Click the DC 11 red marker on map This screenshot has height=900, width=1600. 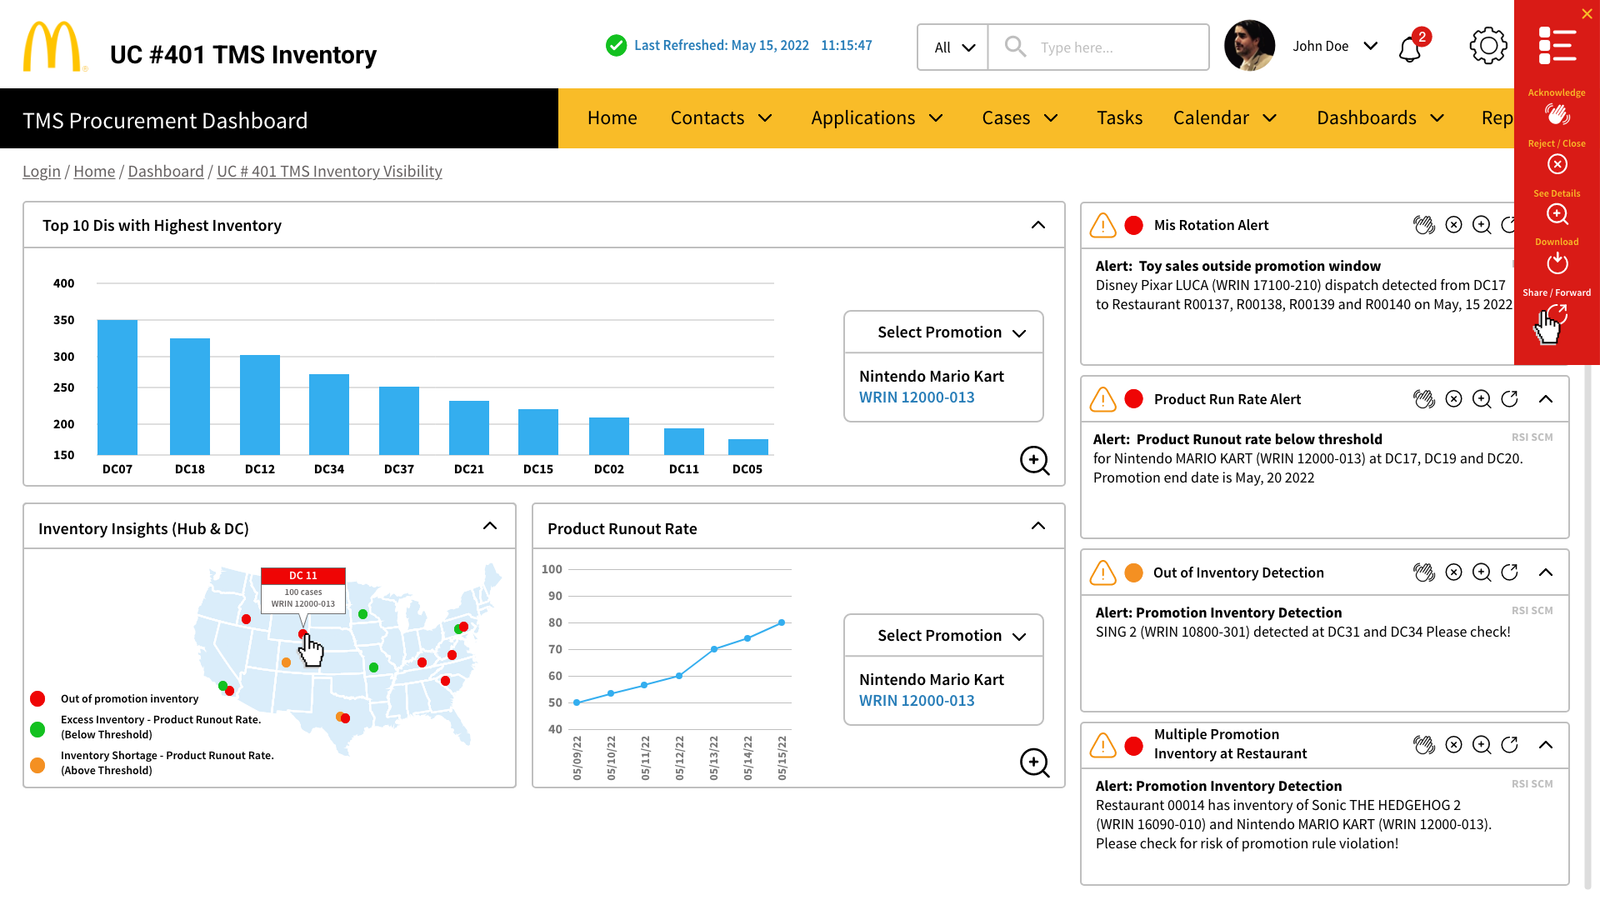[302, 634]
